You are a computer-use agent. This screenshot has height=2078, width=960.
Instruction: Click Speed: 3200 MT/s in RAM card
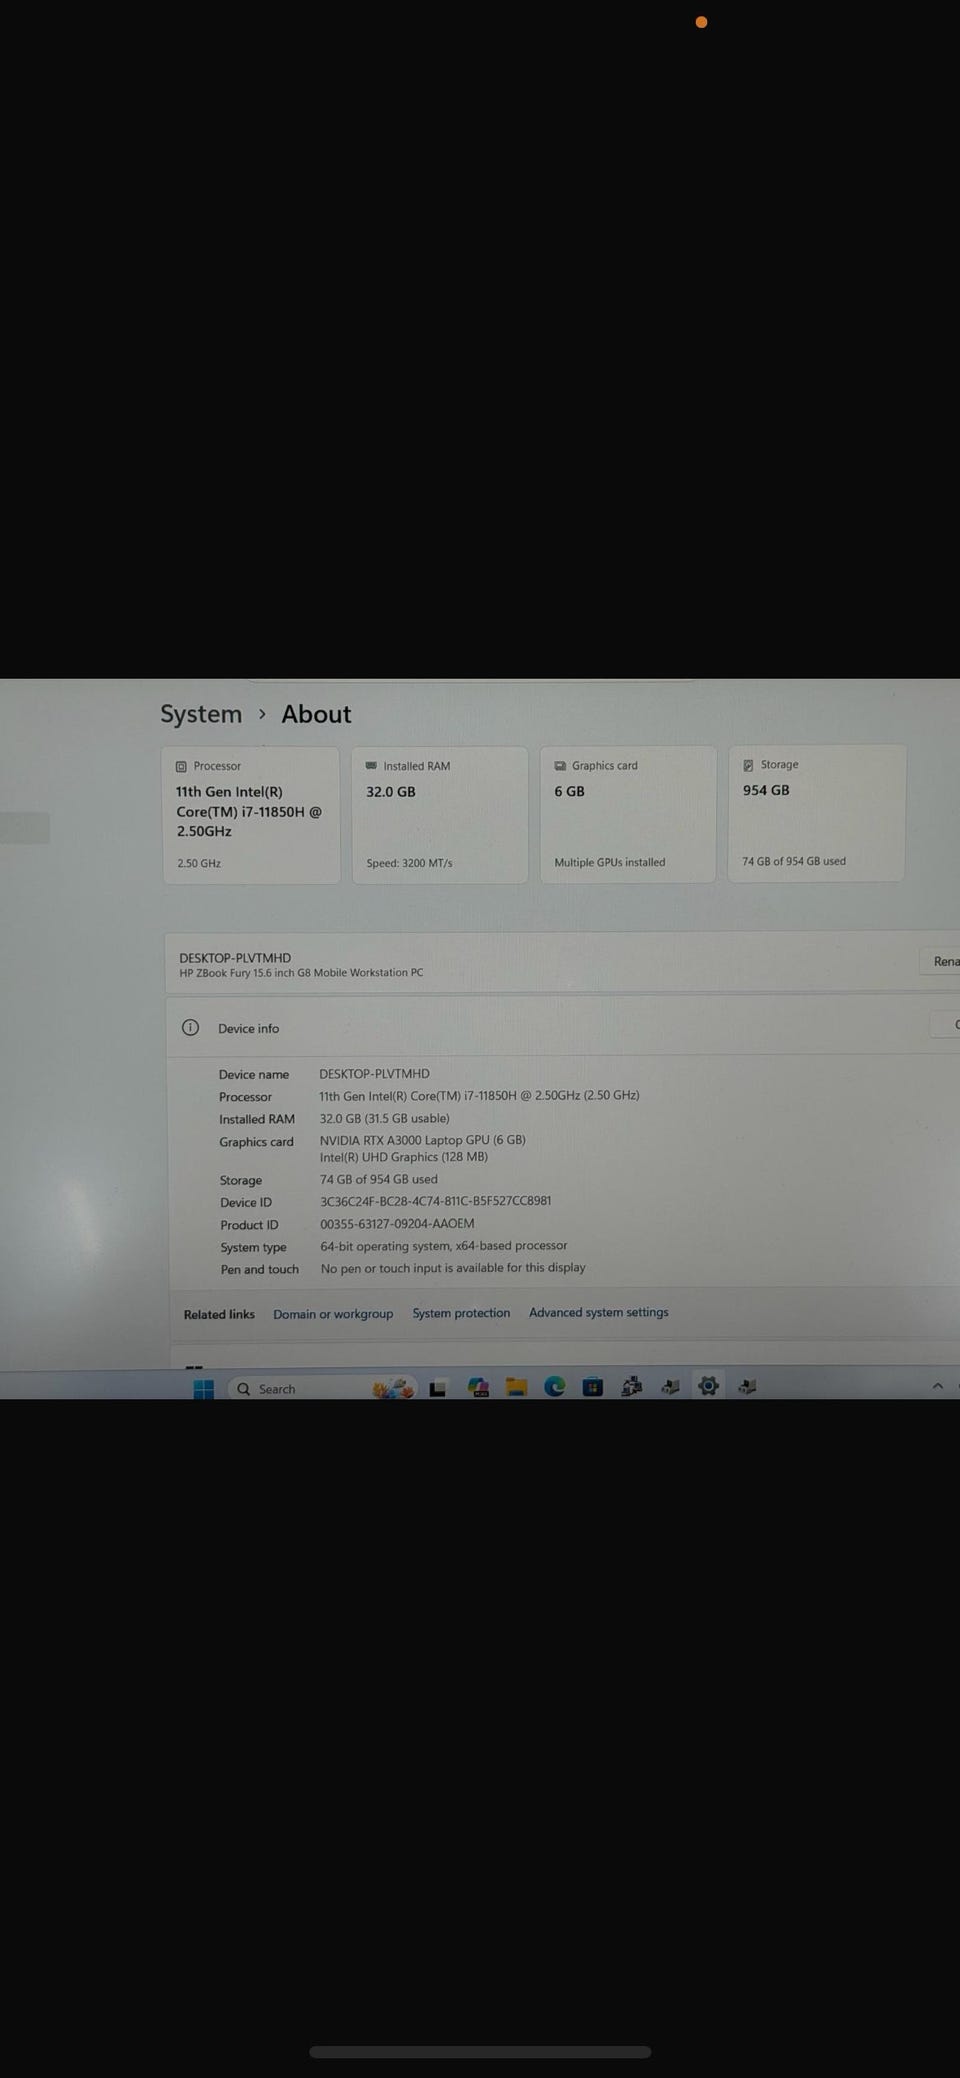coord(409,863)
